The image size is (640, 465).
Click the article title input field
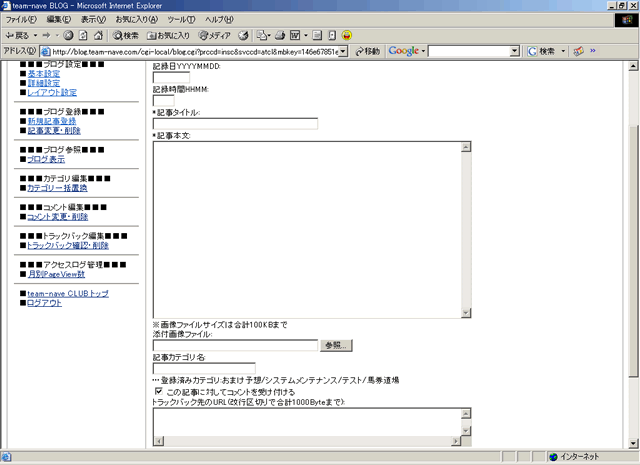(235, 124)
